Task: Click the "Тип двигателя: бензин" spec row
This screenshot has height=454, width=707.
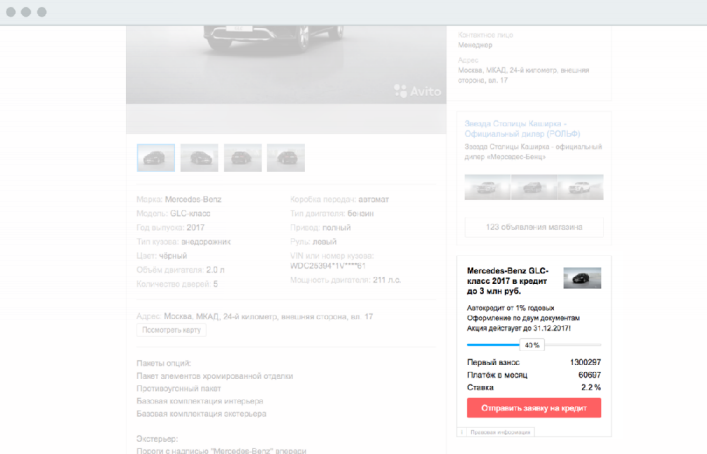Action: tap(332, 213)
